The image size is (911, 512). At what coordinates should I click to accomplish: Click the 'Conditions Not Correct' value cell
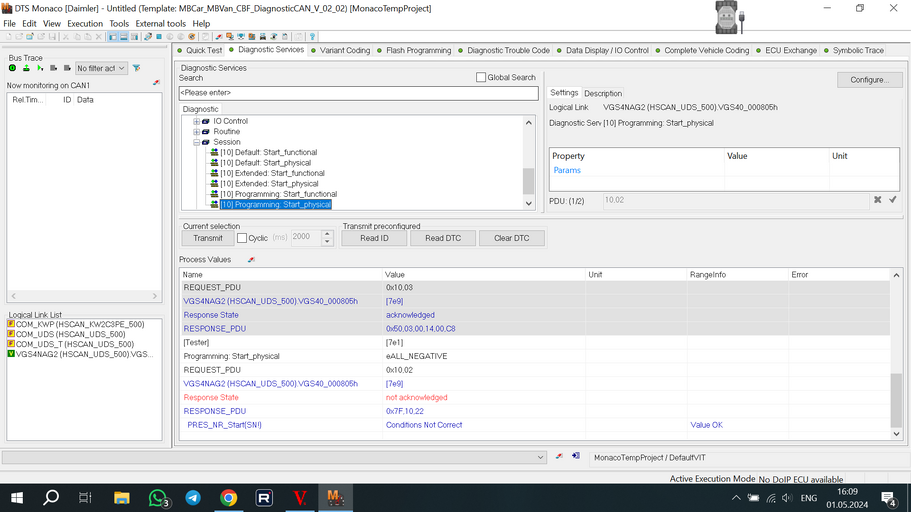pos(424,425)
